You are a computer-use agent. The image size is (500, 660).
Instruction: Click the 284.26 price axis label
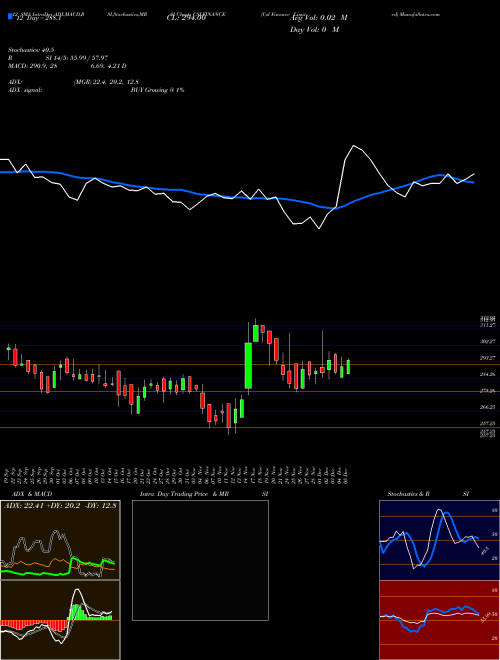(487, 374)
